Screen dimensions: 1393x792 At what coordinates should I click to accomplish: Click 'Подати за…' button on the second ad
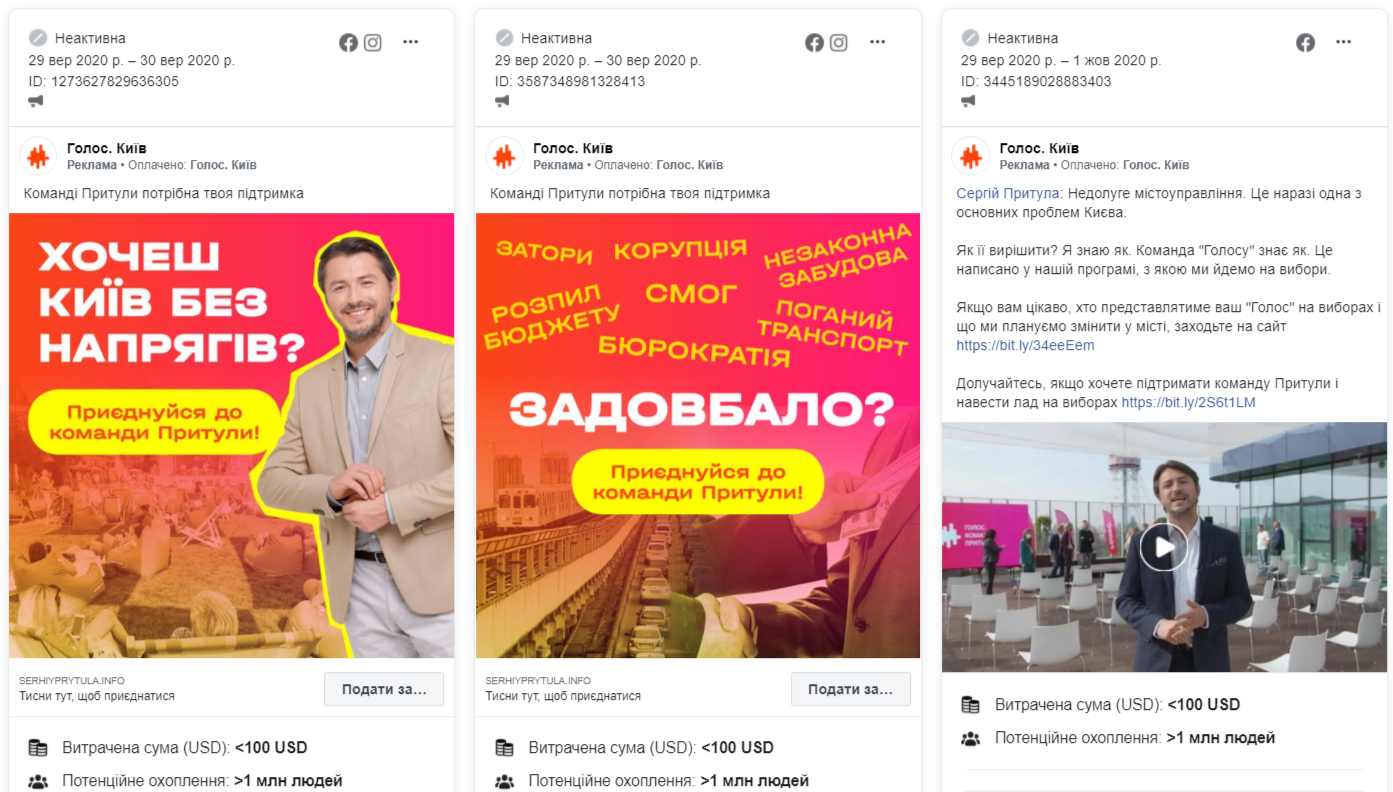[x=851, y=689]
